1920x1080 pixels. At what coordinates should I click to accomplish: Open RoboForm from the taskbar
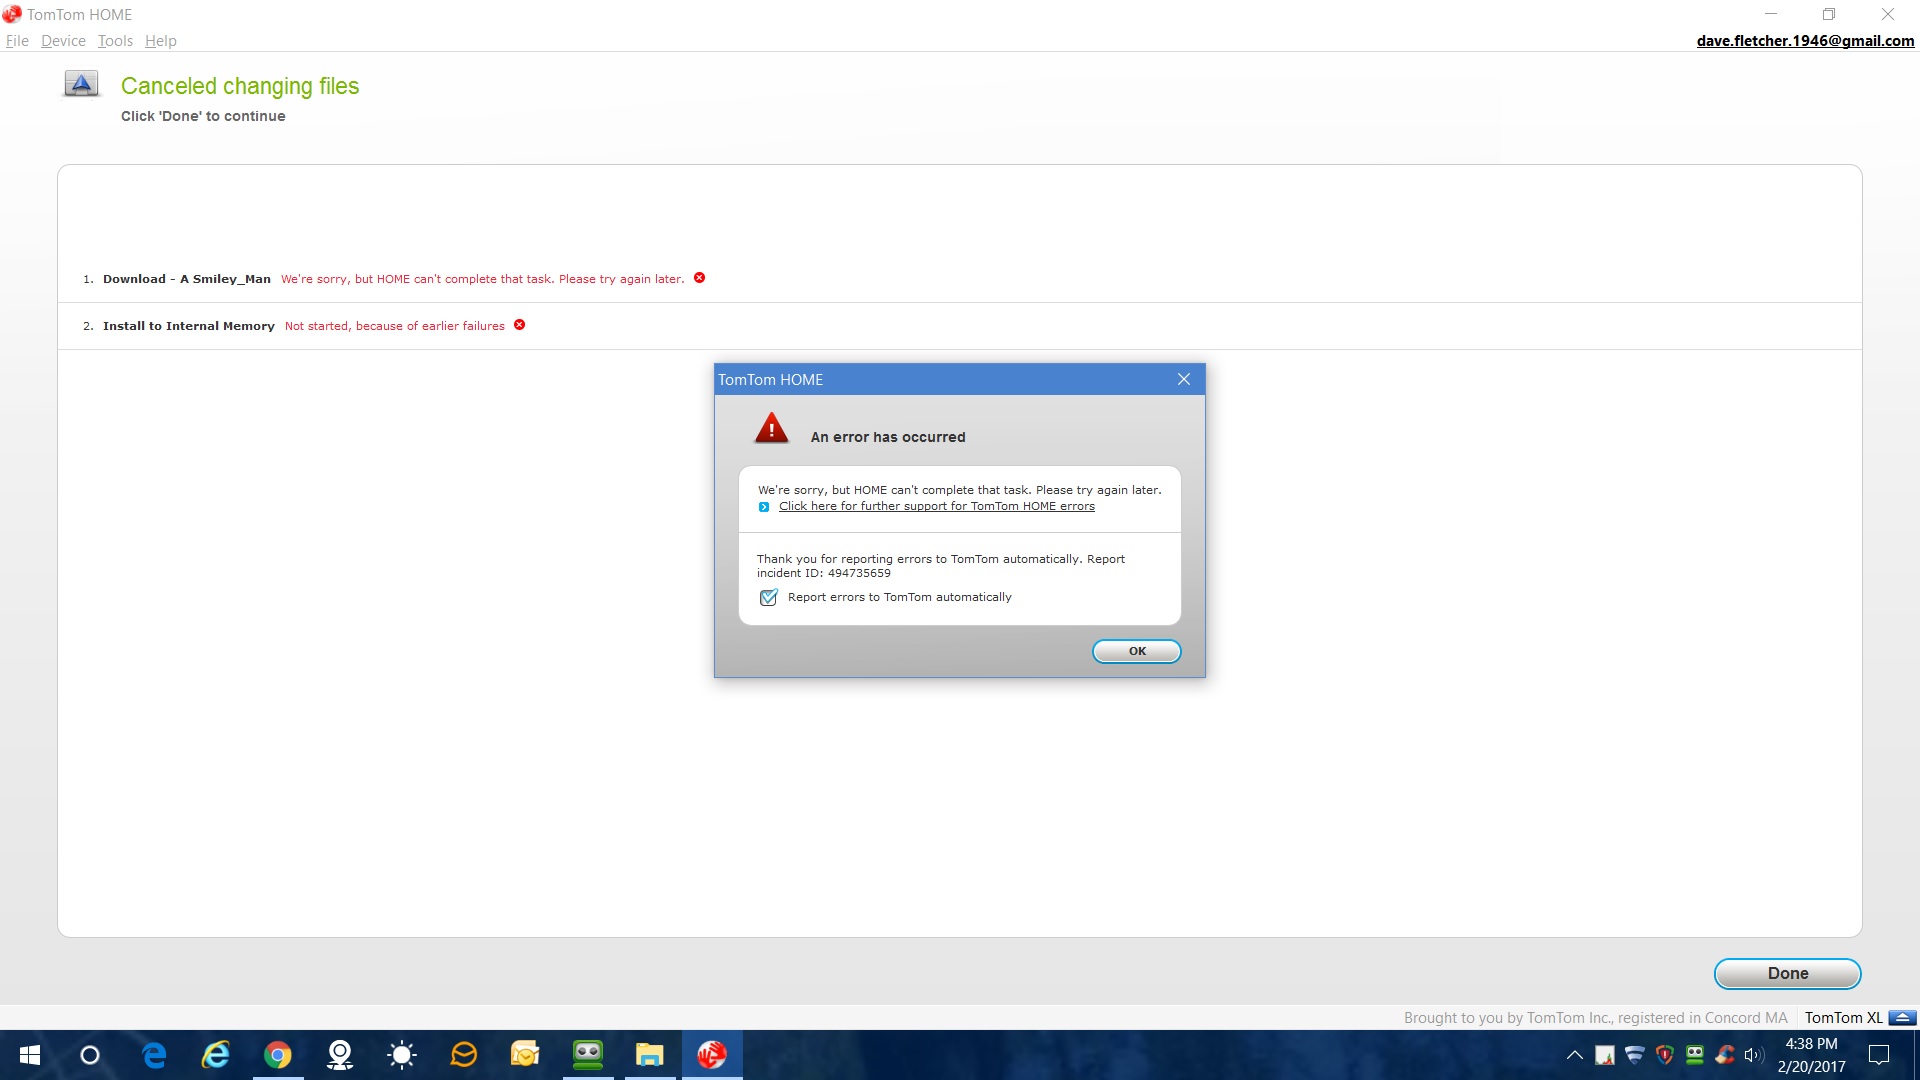point(588,1055)
